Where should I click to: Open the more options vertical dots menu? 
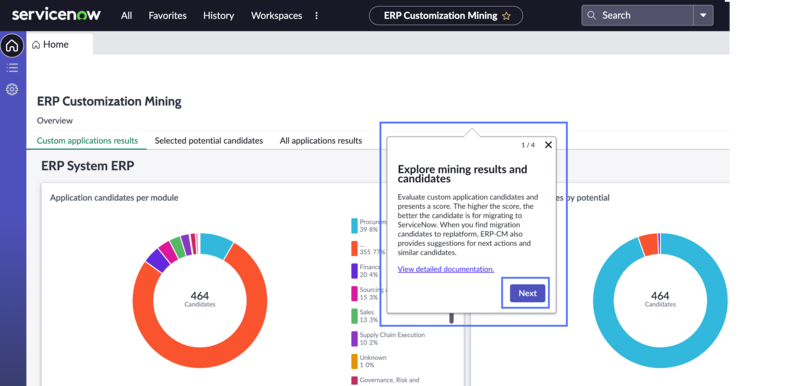(317, 16)
